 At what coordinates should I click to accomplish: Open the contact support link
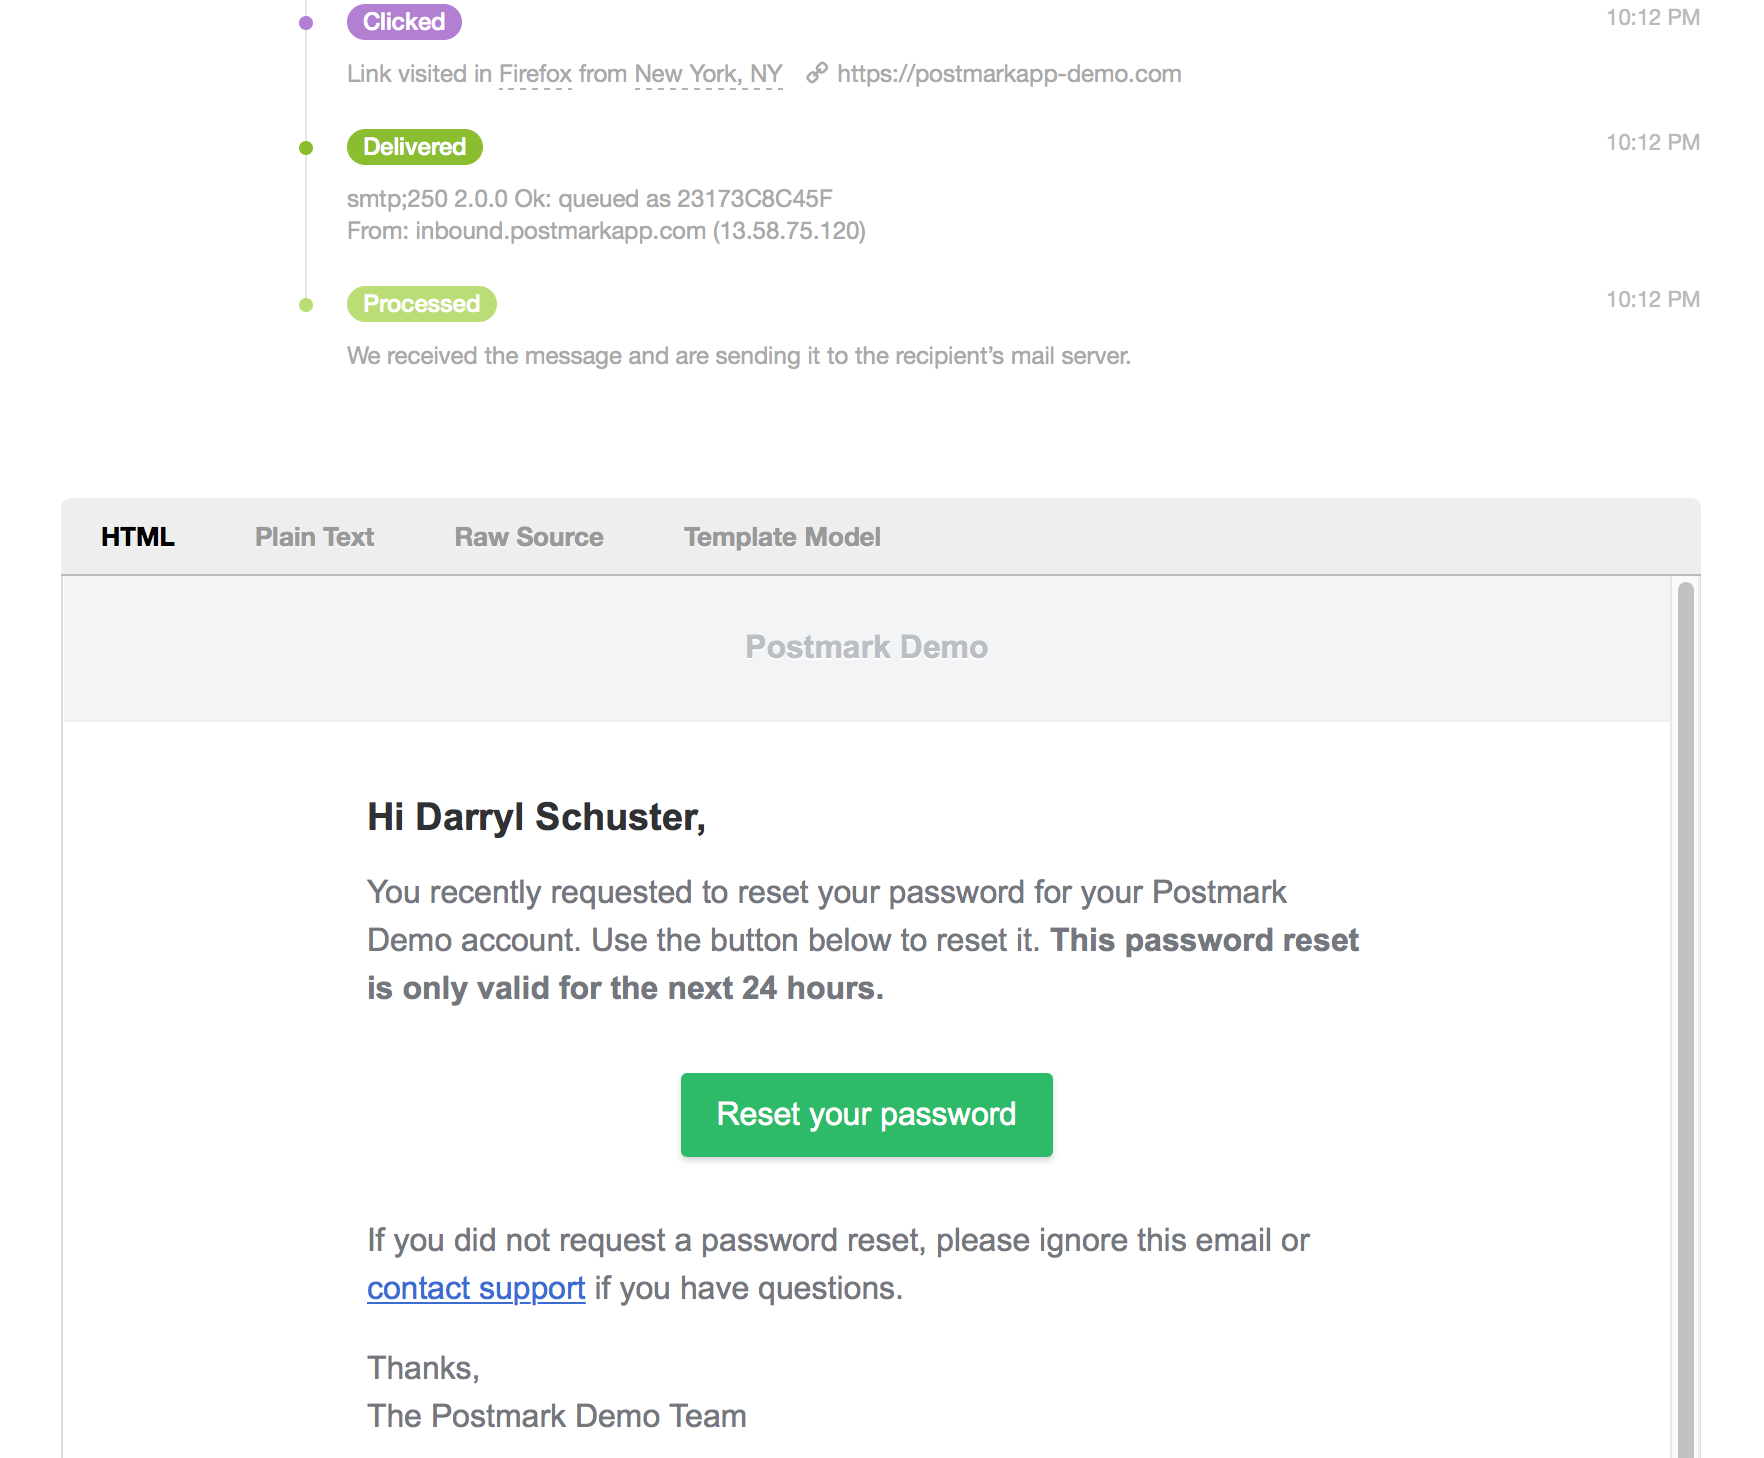[476, 1288]
